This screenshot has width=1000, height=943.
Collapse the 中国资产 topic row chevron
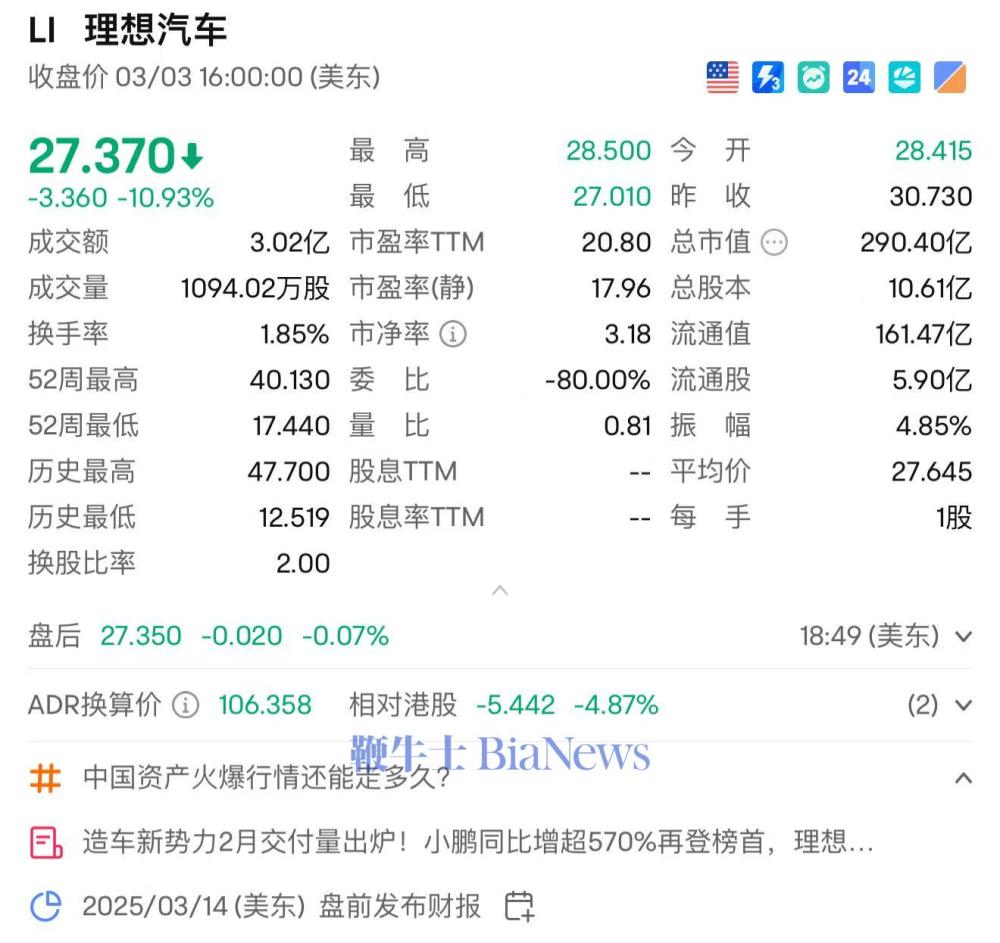(x=964, y=778)
